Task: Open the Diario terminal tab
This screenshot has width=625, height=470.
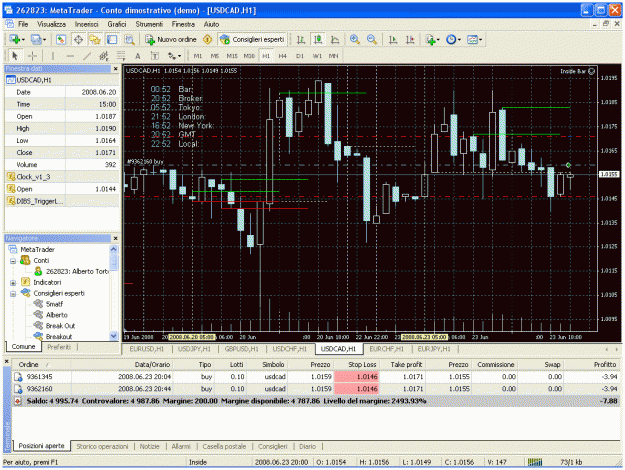Action: (x=307, y=446)
